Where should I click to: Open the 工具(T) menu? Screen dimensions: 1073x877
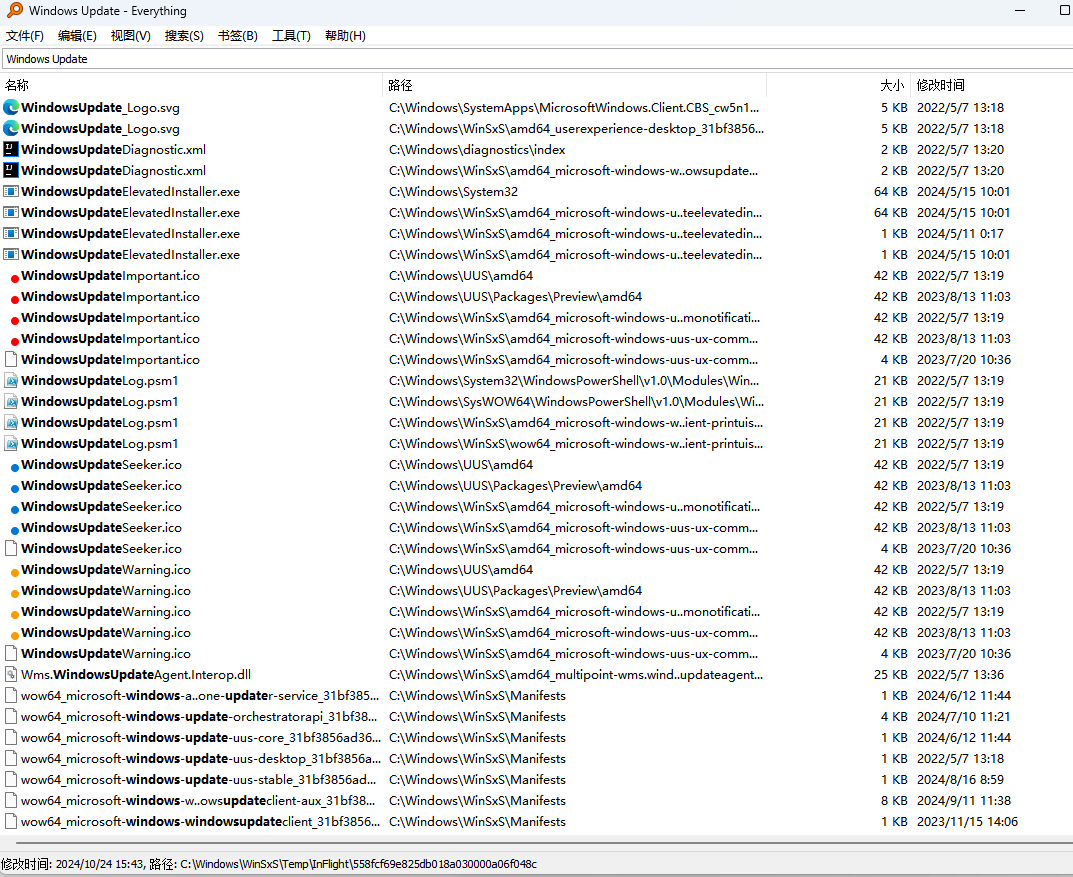(292, 36)
